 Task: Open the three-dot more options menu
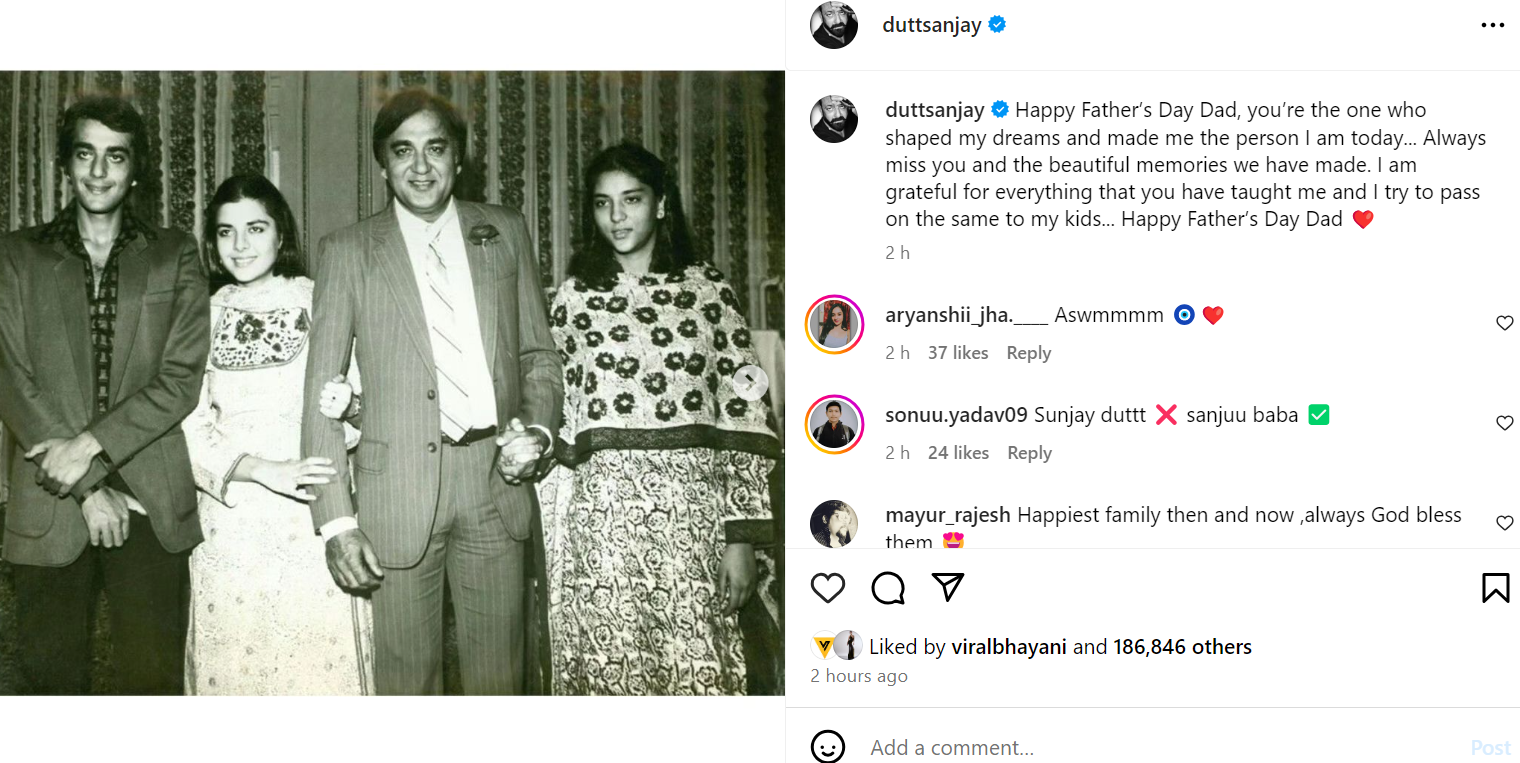[x=1492, y=25]
